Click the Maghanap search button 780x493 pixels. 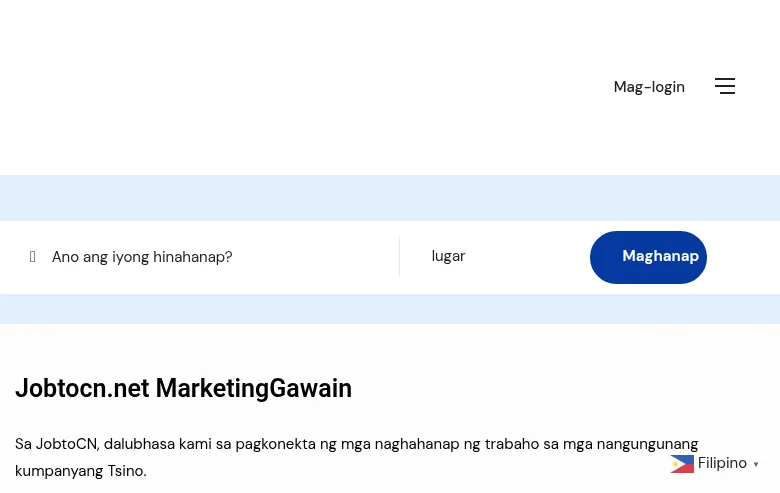[x=648, y=257]
